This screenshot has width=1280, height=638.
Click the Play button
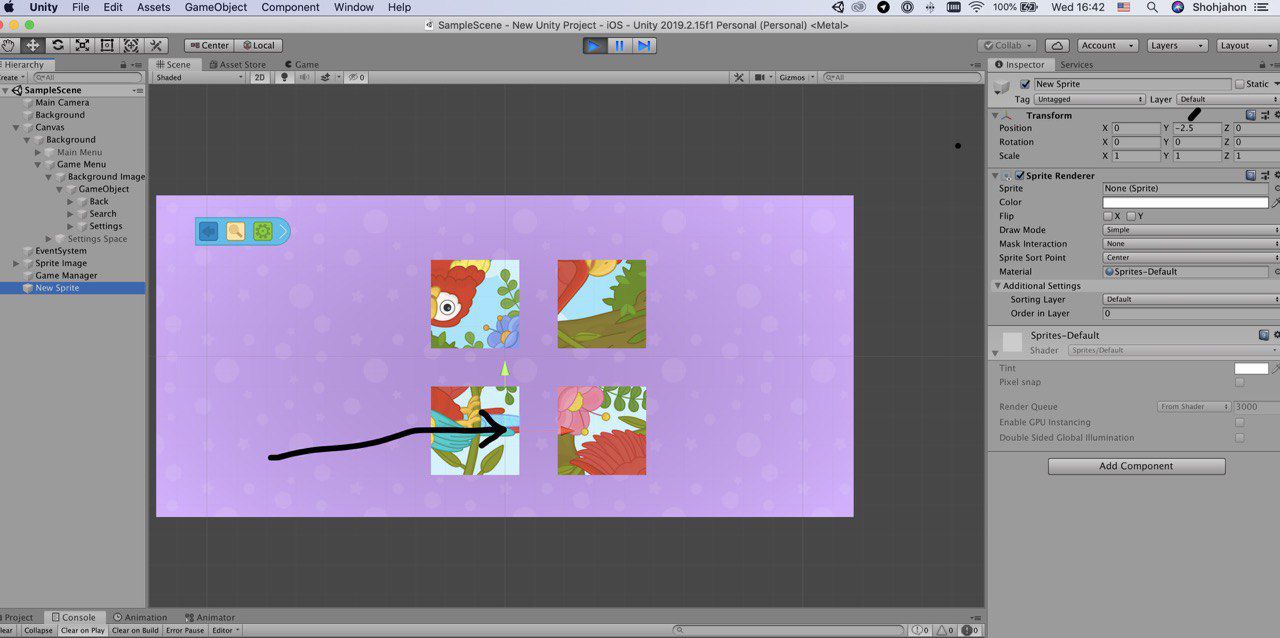tap(595, 45)
